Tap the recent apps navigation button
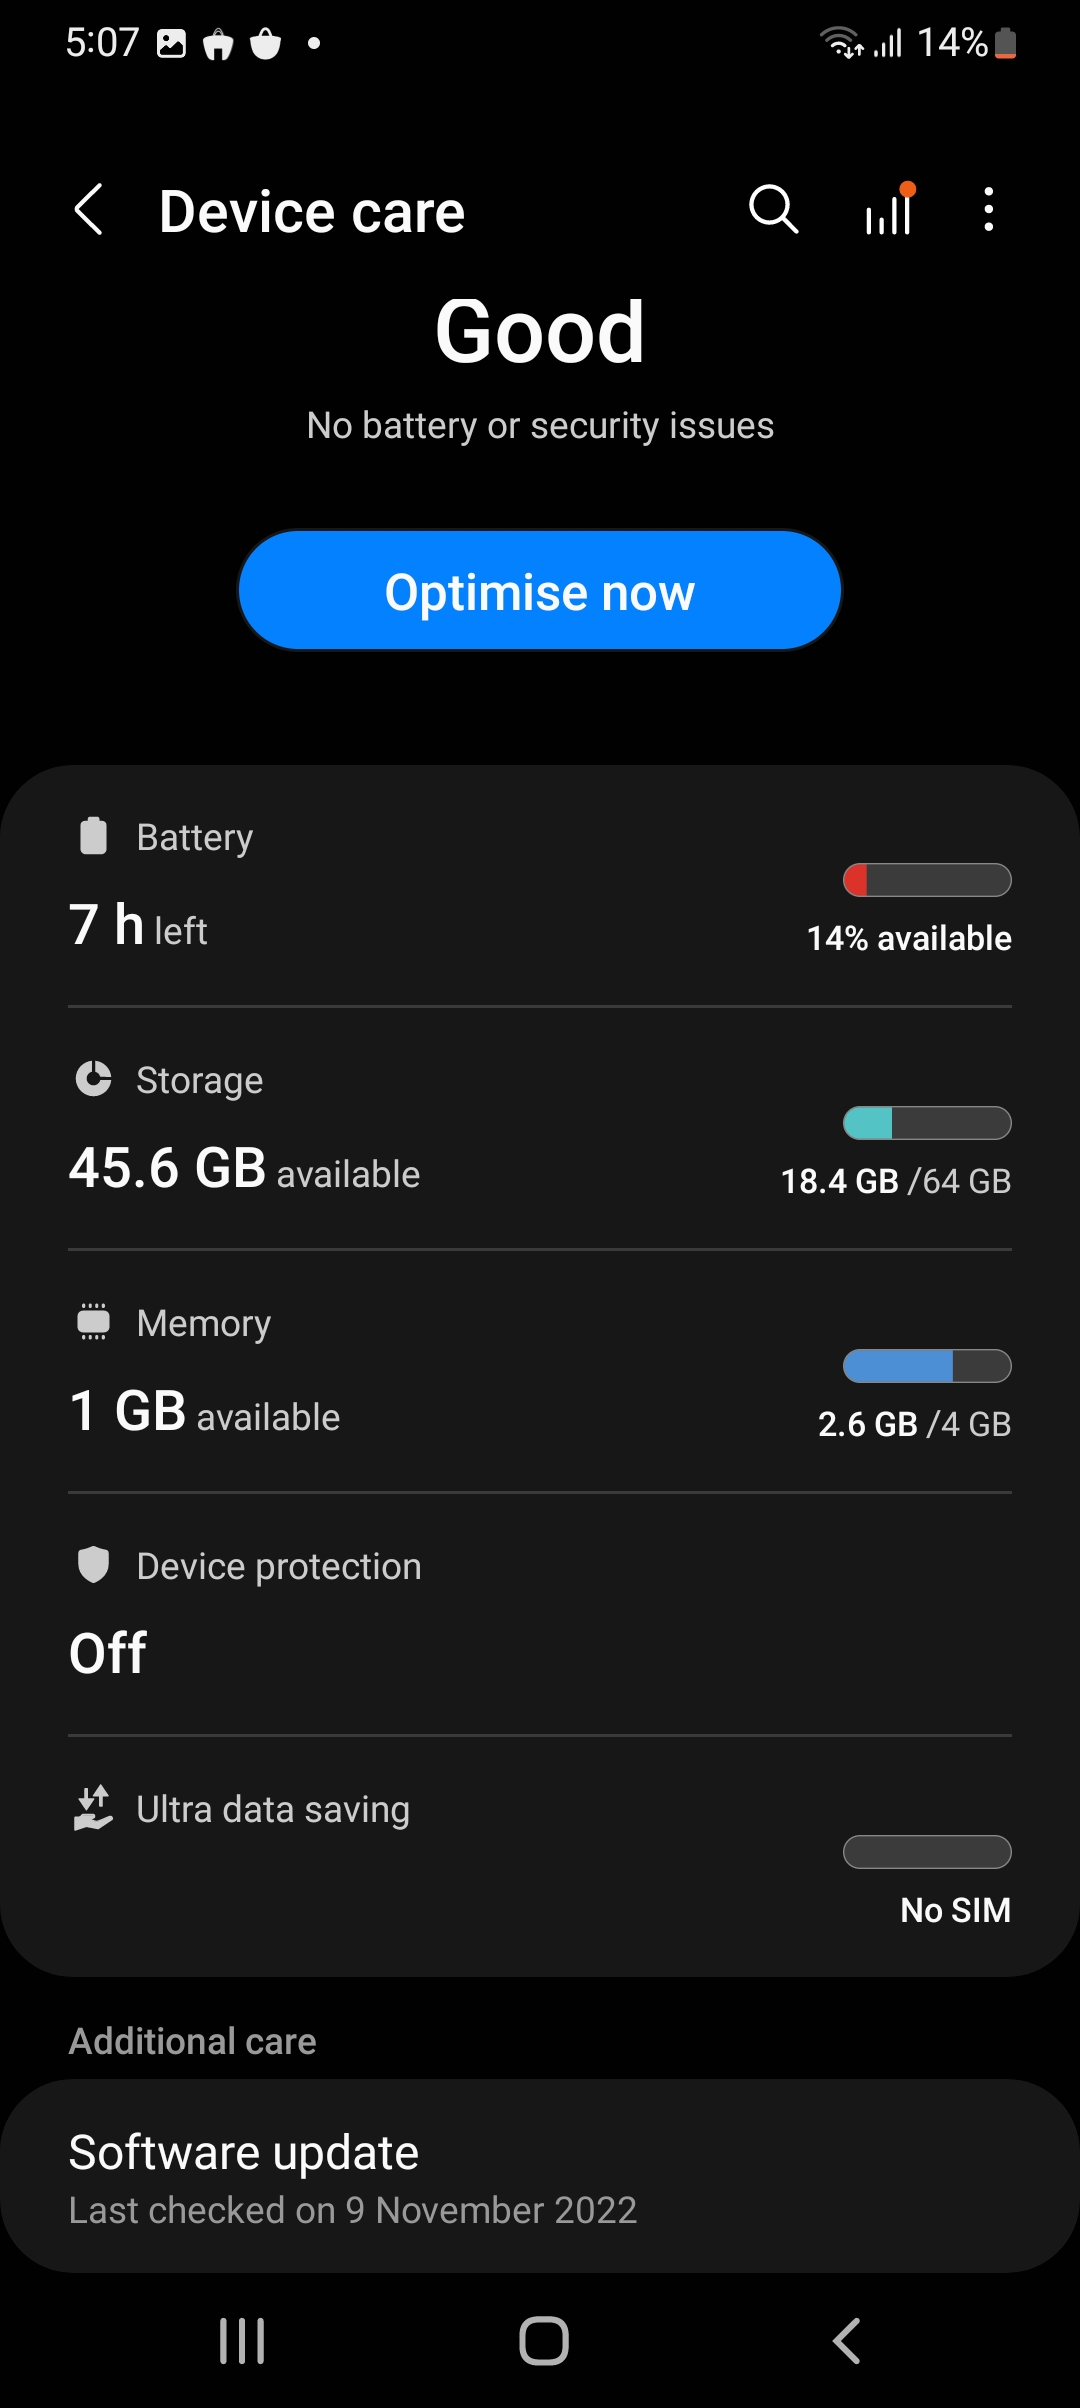Screen dimensions: 1080x2408 242,2341
